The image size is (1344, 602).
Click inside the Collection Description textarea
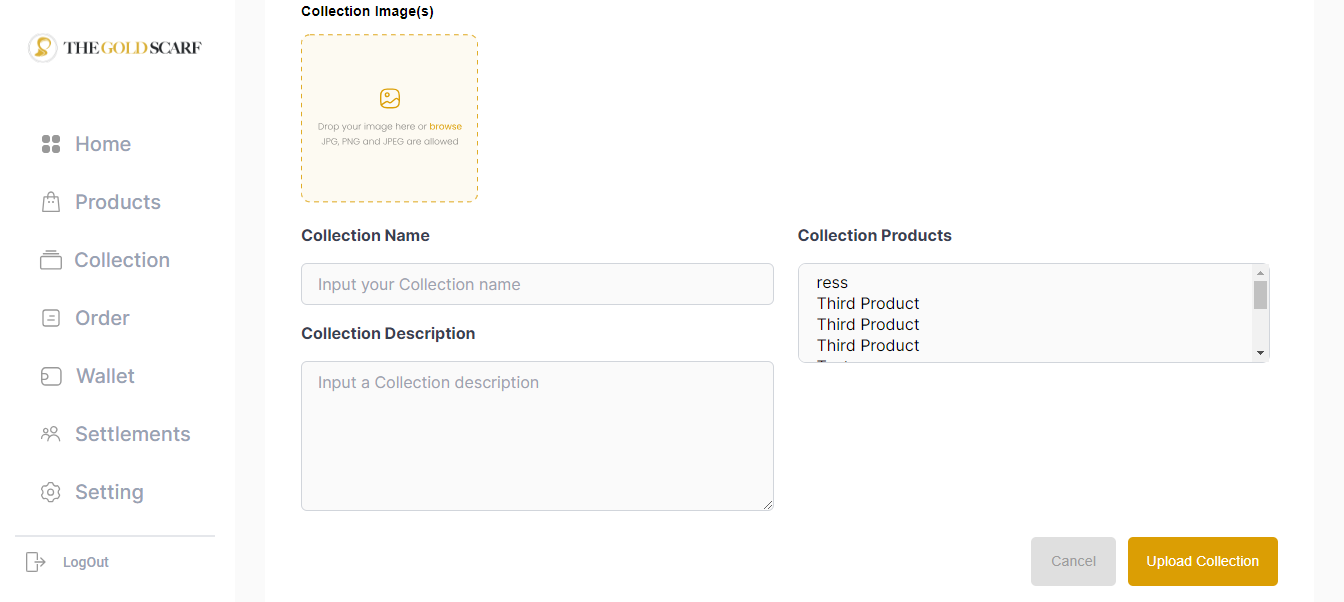[537, 436]
